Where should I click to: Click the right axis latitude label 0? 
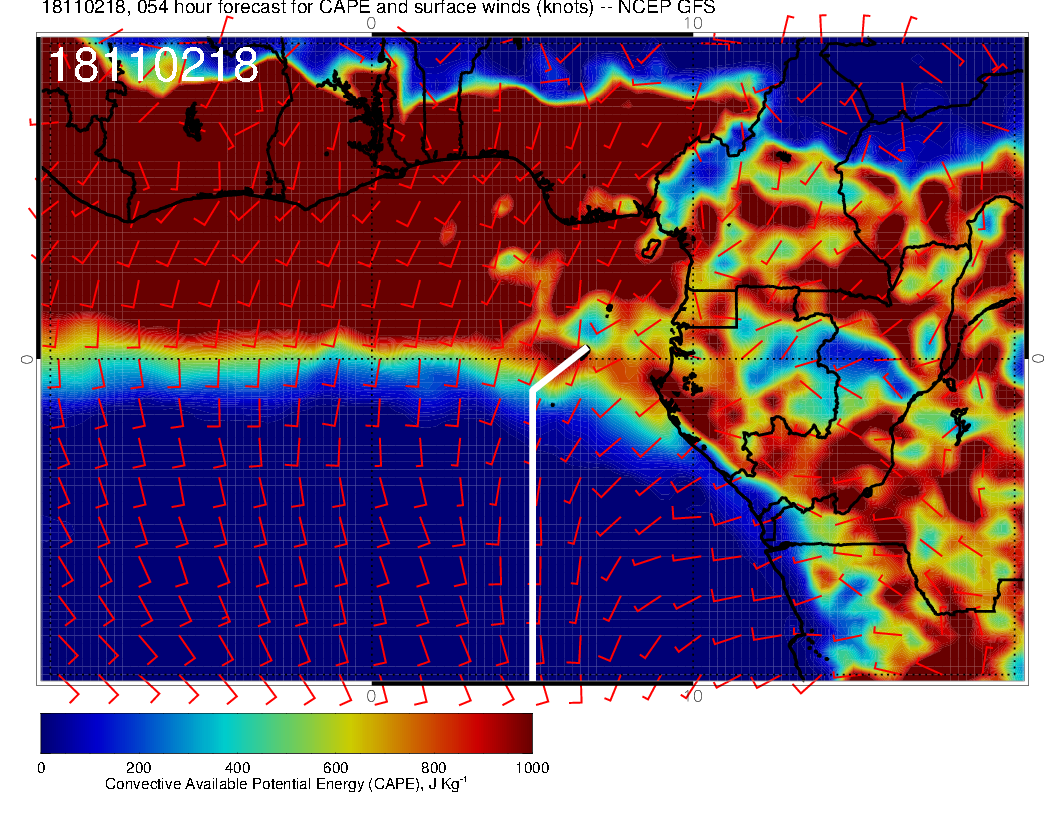1038,358
